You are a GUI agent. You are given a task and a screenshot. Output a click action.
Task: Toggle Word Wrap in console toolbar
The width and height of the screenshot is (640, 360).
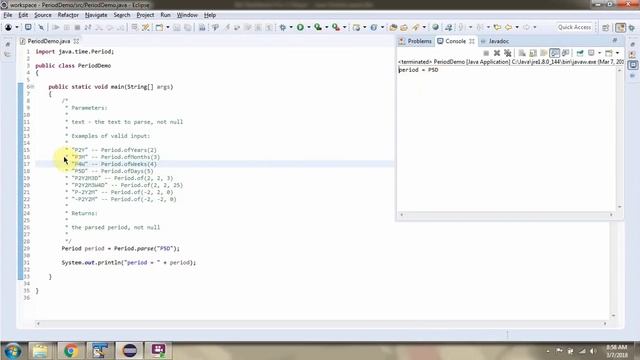tap(543, 53)
